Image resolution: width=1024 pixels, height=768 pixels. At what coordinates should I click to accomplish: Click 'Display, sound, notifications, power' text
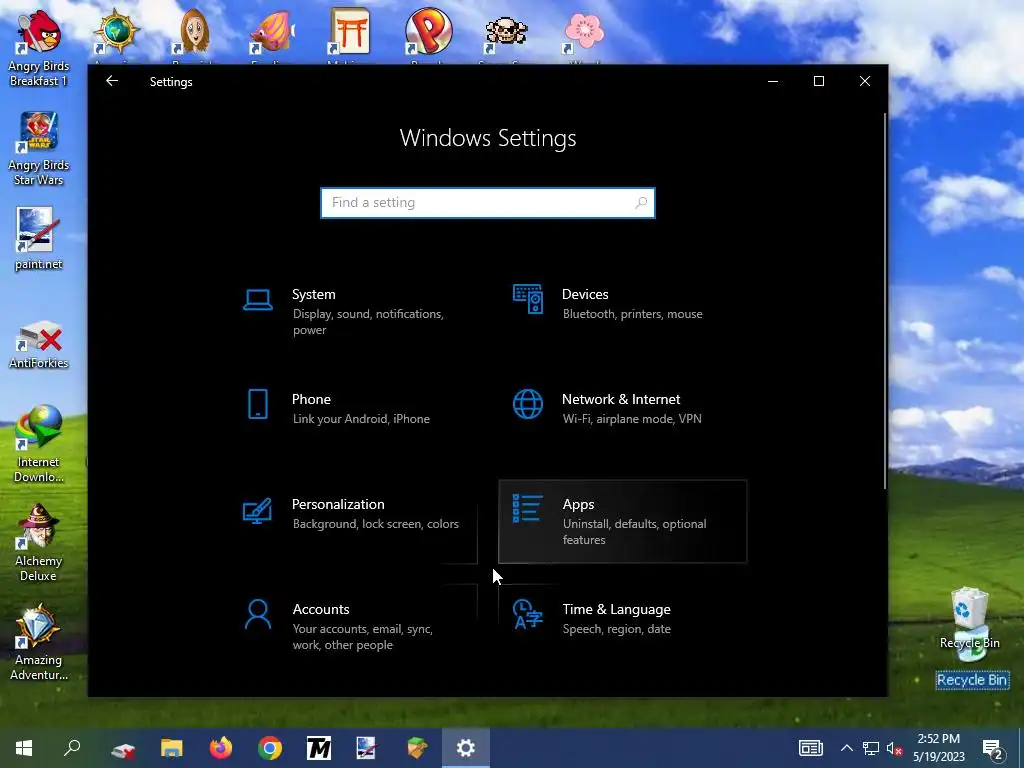coord(368,322)
